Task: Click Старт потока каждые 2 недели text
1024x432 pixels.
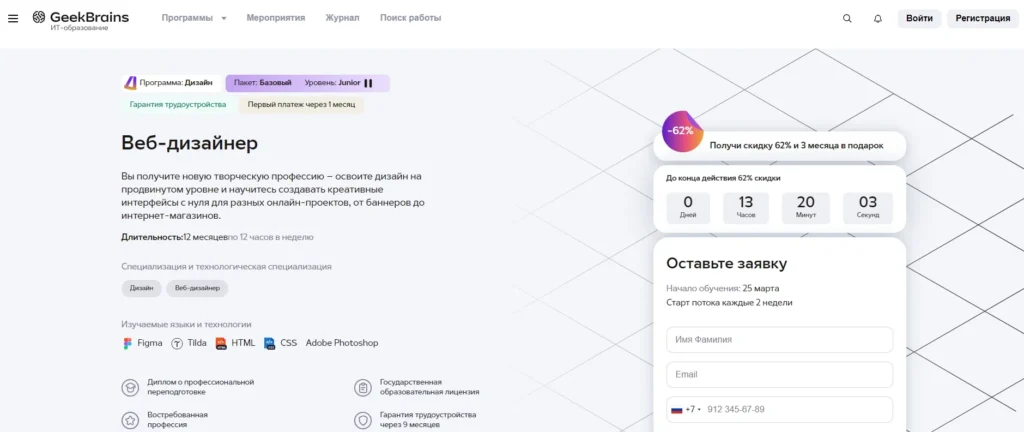Action: 729,303
